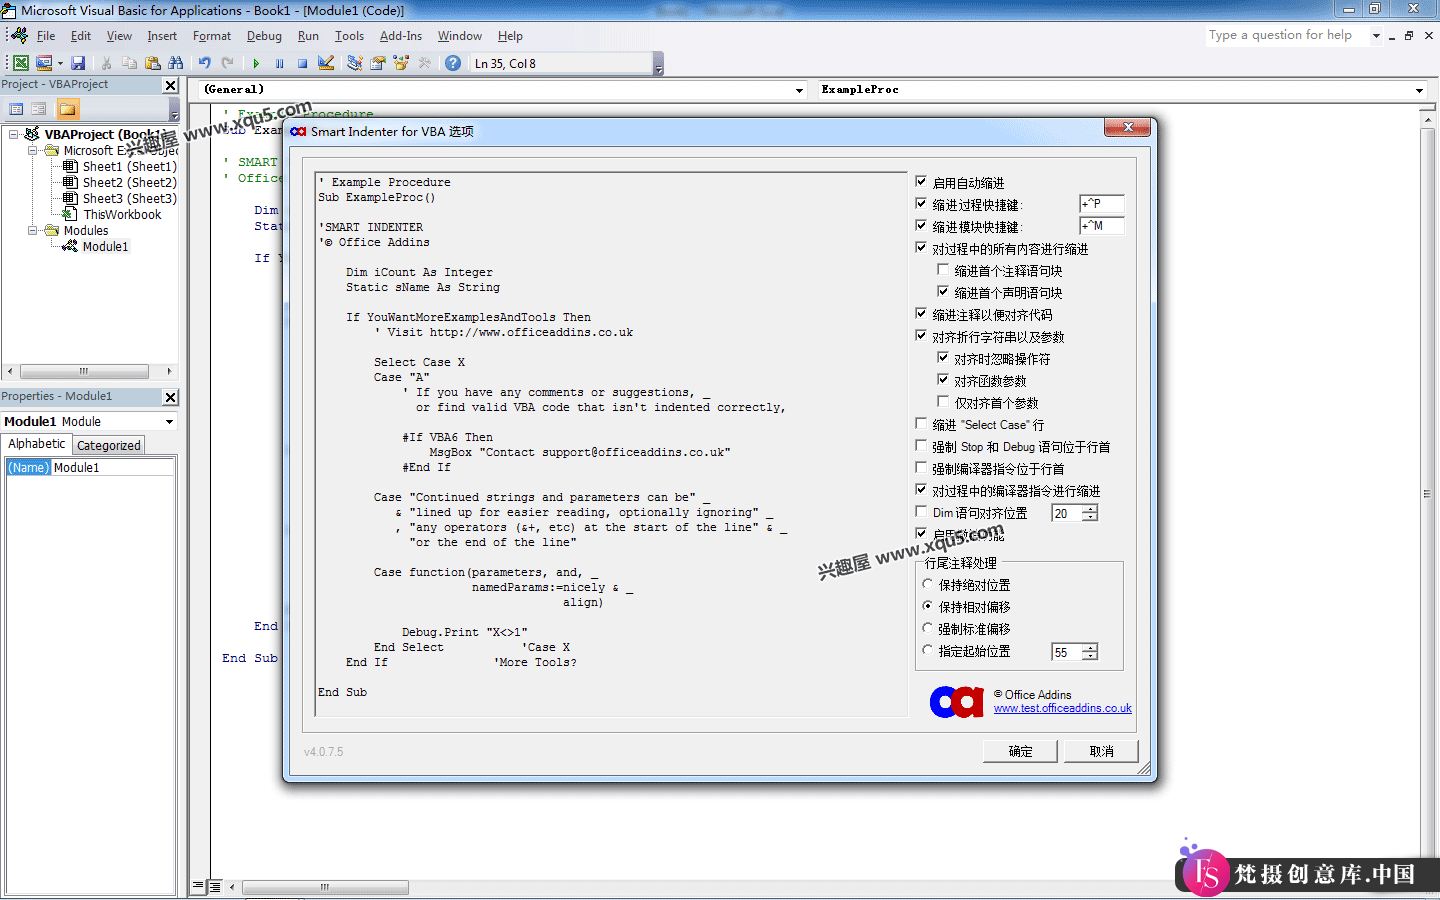The image size is (1440, 900).
Task: Click the View Code icon in Project panel
Action: click(16, 109)
